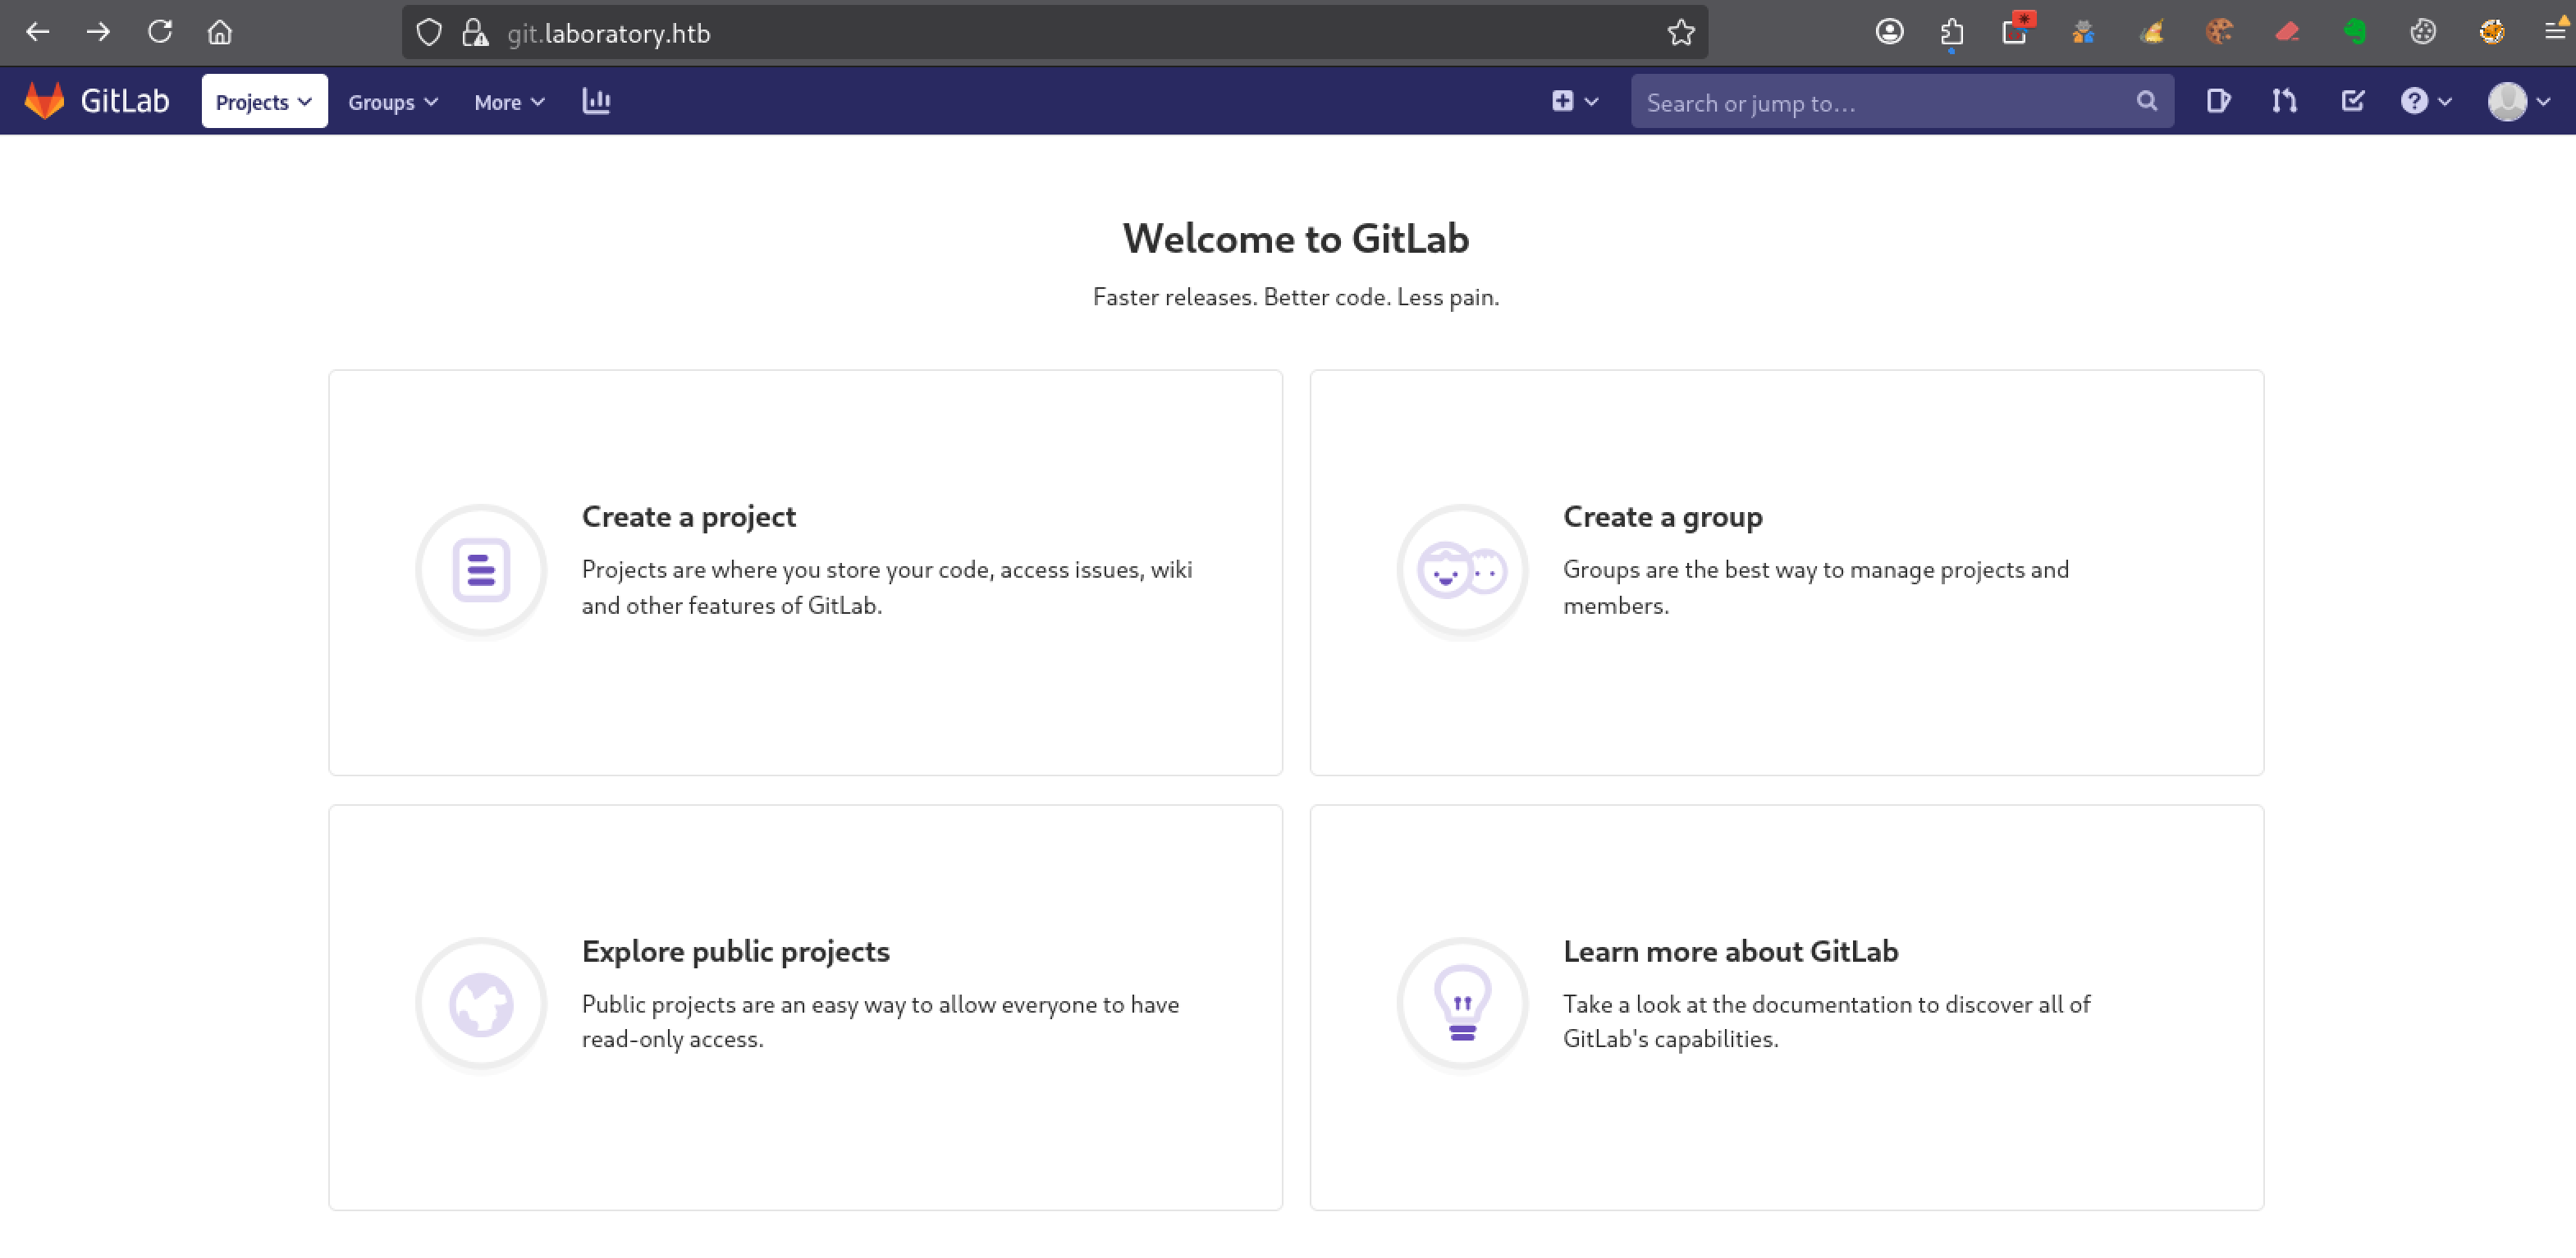The height and width of the screenshot is (1258, 2576).
Task: Open the Create a project card
Action: coord(805,572)
